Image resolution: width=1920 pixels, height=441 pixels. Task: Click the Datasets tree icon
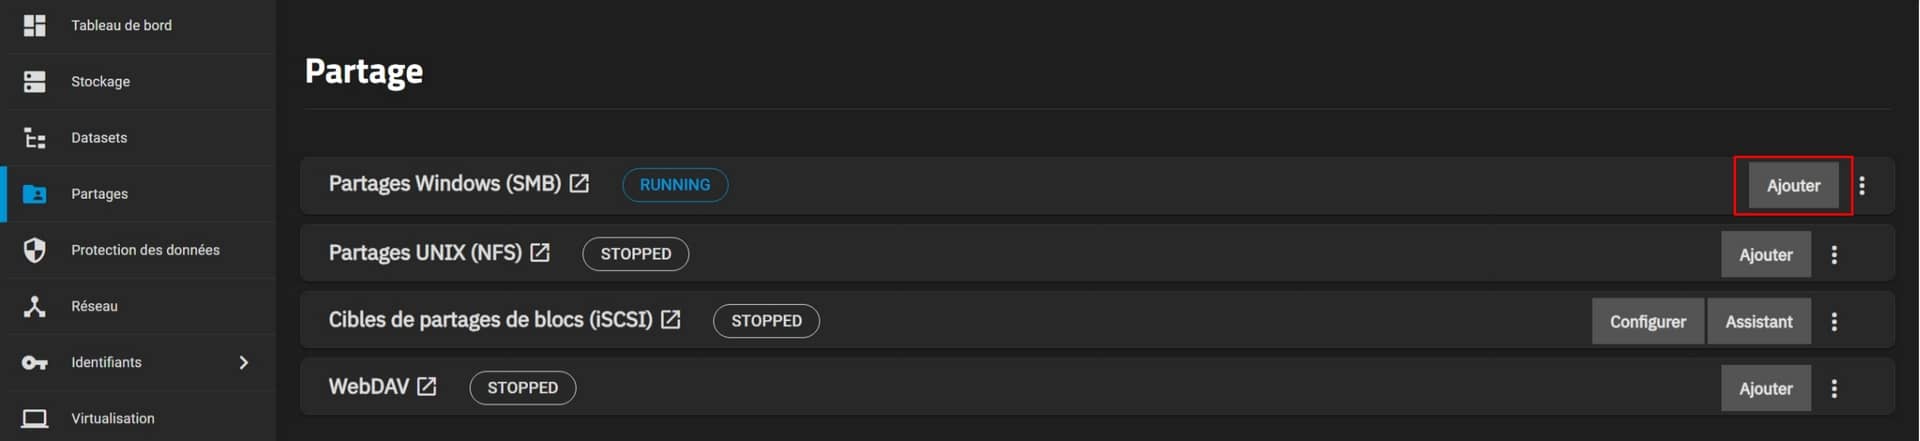35,138
